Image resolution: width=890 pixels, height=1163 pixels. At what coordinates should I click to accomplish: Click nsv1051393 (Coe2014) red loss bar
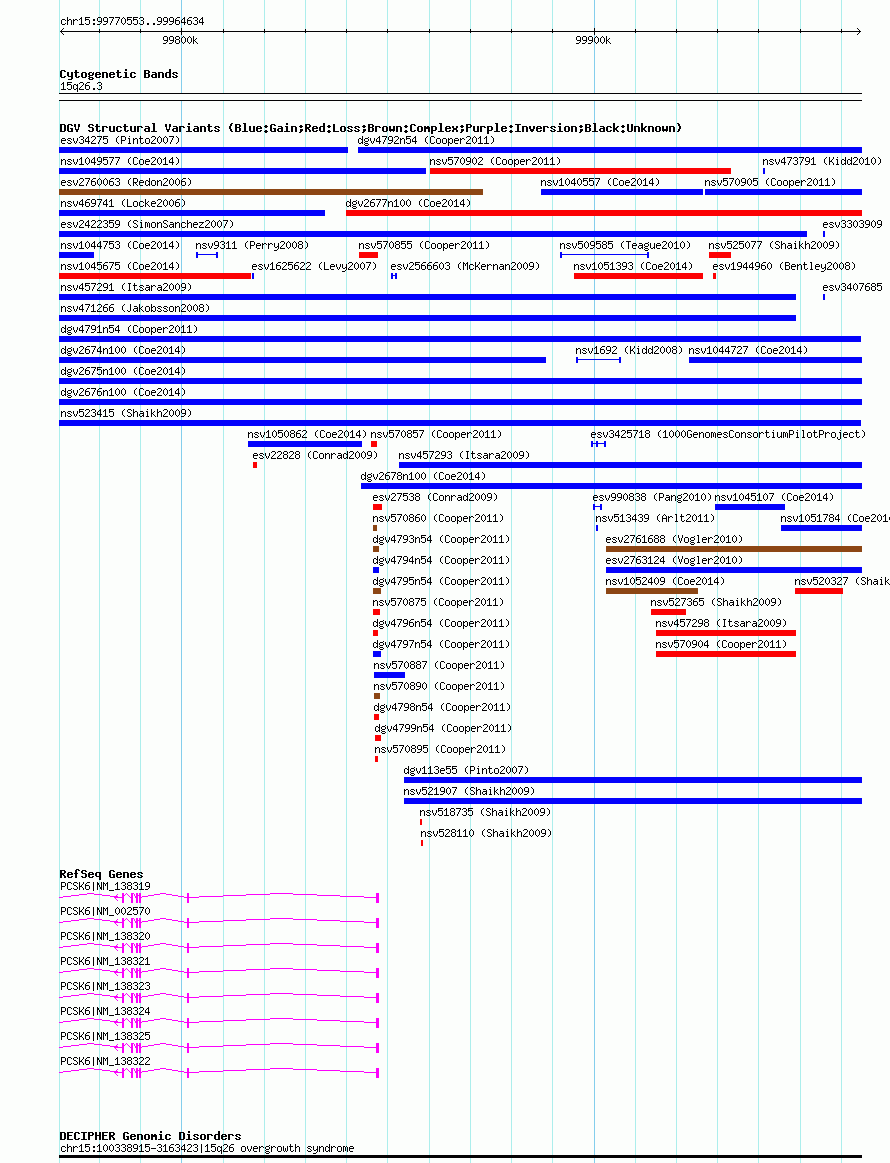click(638, 276)
